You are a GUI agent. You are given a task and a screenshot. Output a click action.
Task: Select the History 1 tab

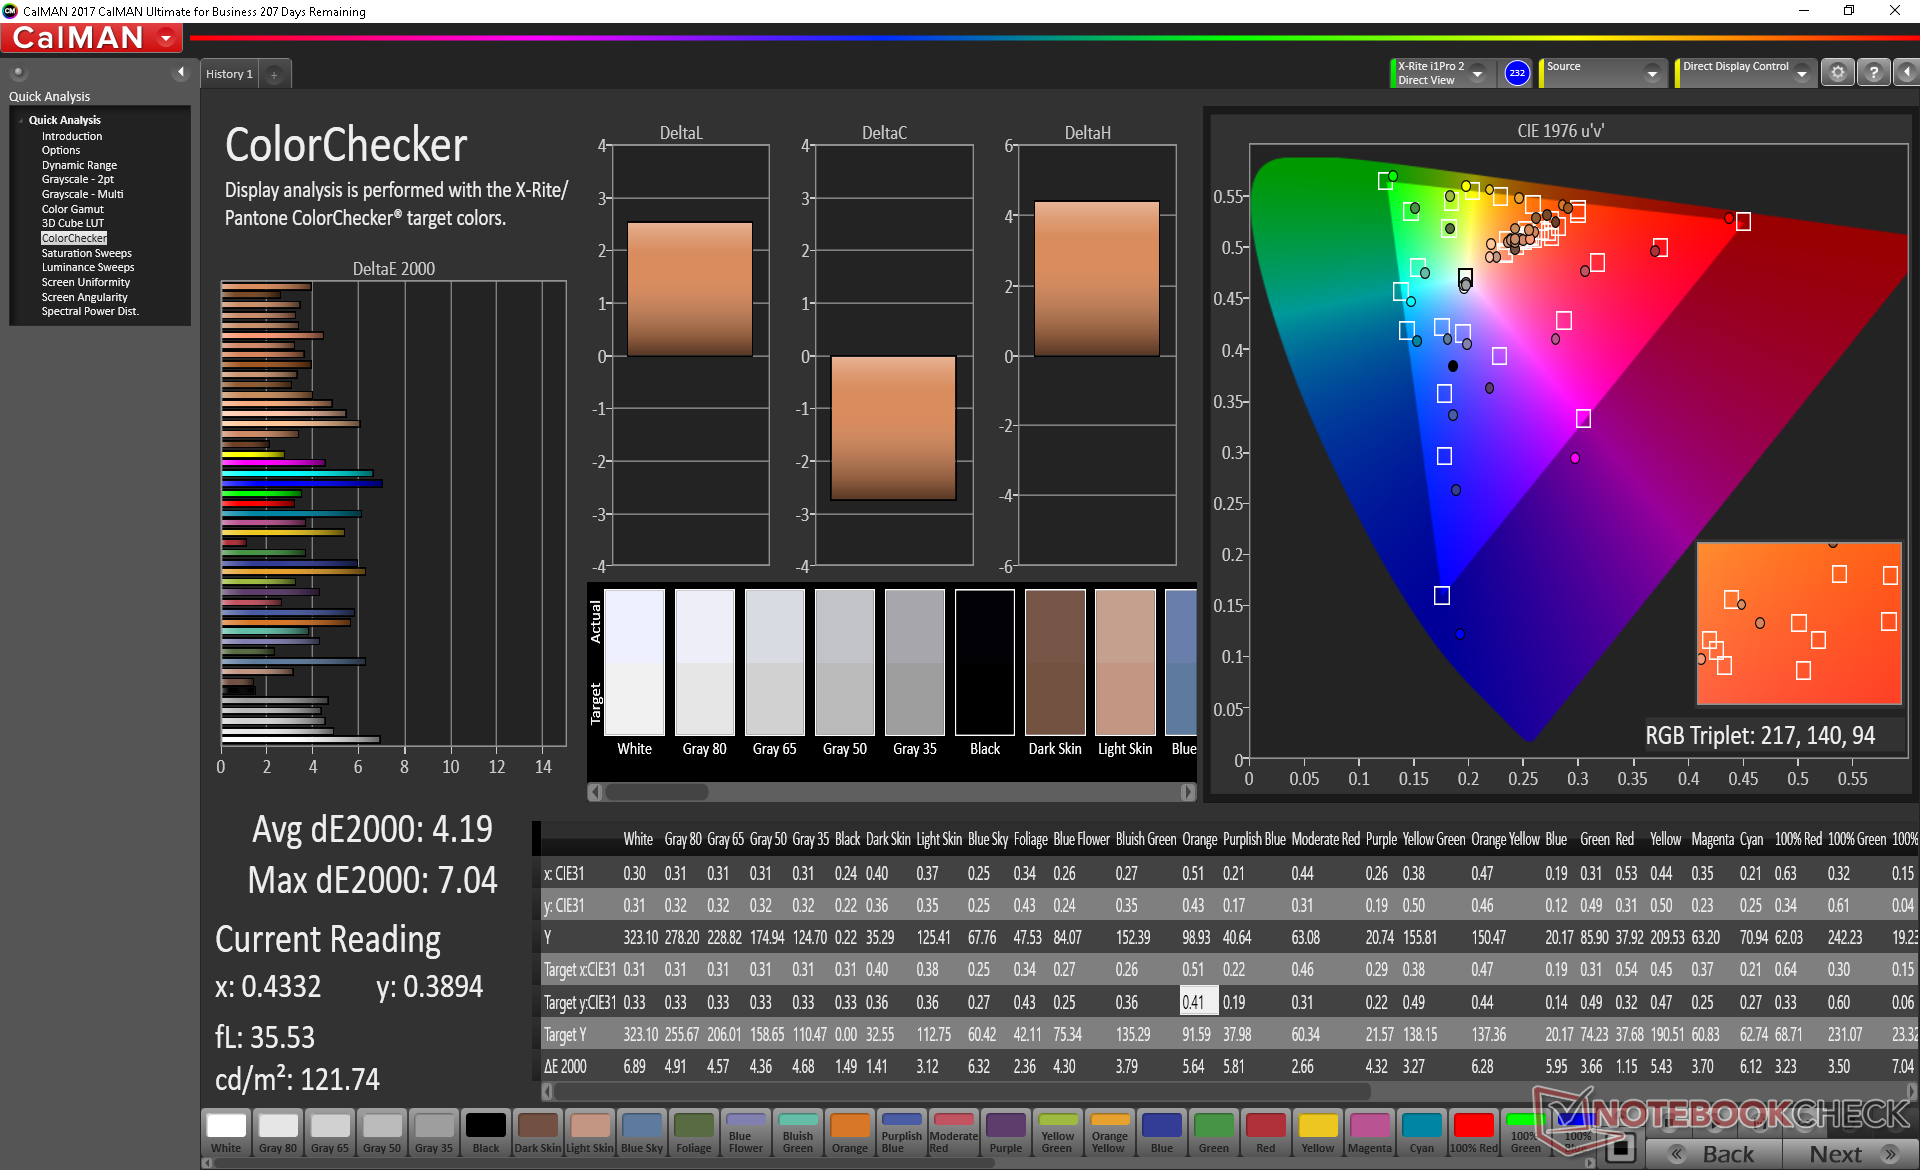point(229,75)
